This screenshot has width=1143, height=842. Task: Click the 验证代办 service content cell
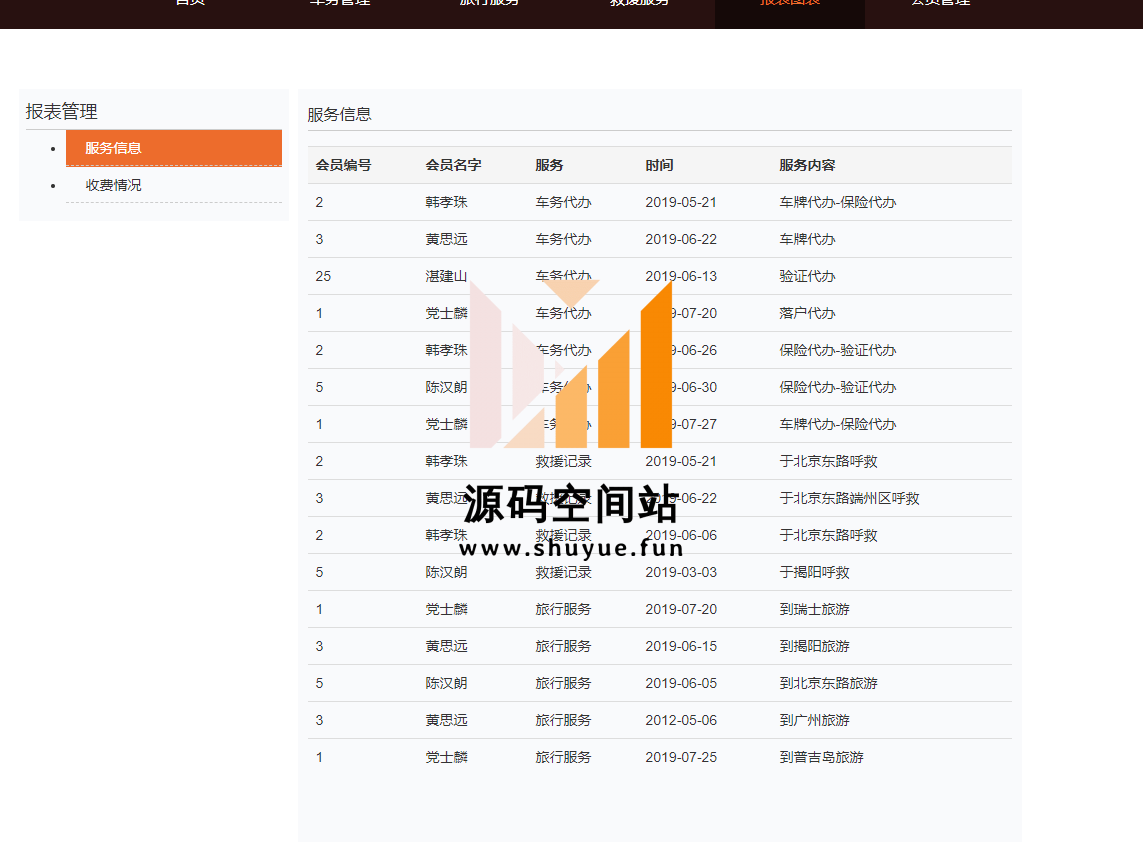(807, 276)
